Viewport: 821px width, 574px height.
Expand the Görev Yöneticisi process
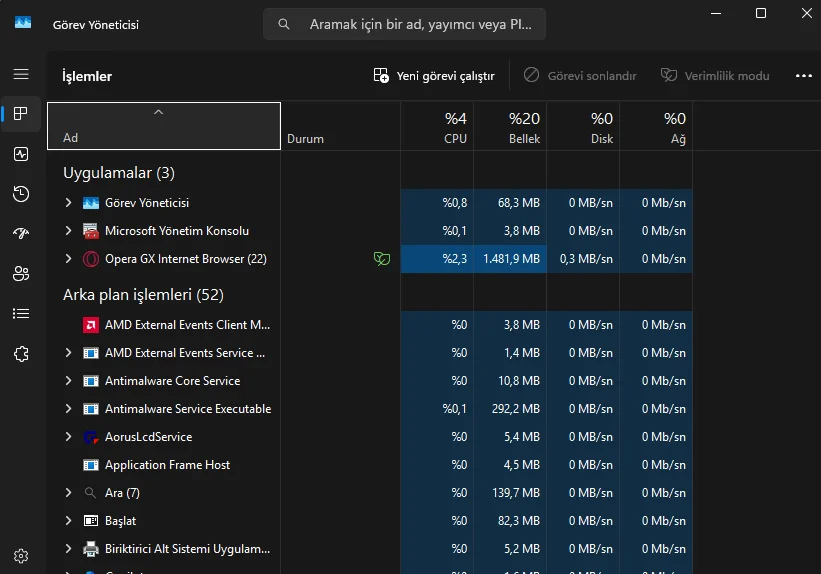pyautogui.click(x=68, y=203)
